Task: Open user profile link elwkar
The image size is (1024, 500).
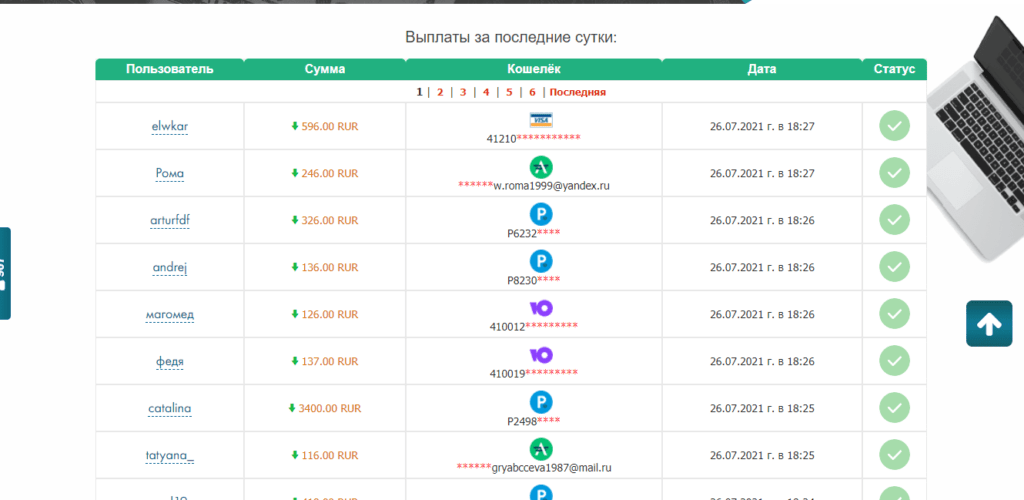Action: [x=169, y=127]
